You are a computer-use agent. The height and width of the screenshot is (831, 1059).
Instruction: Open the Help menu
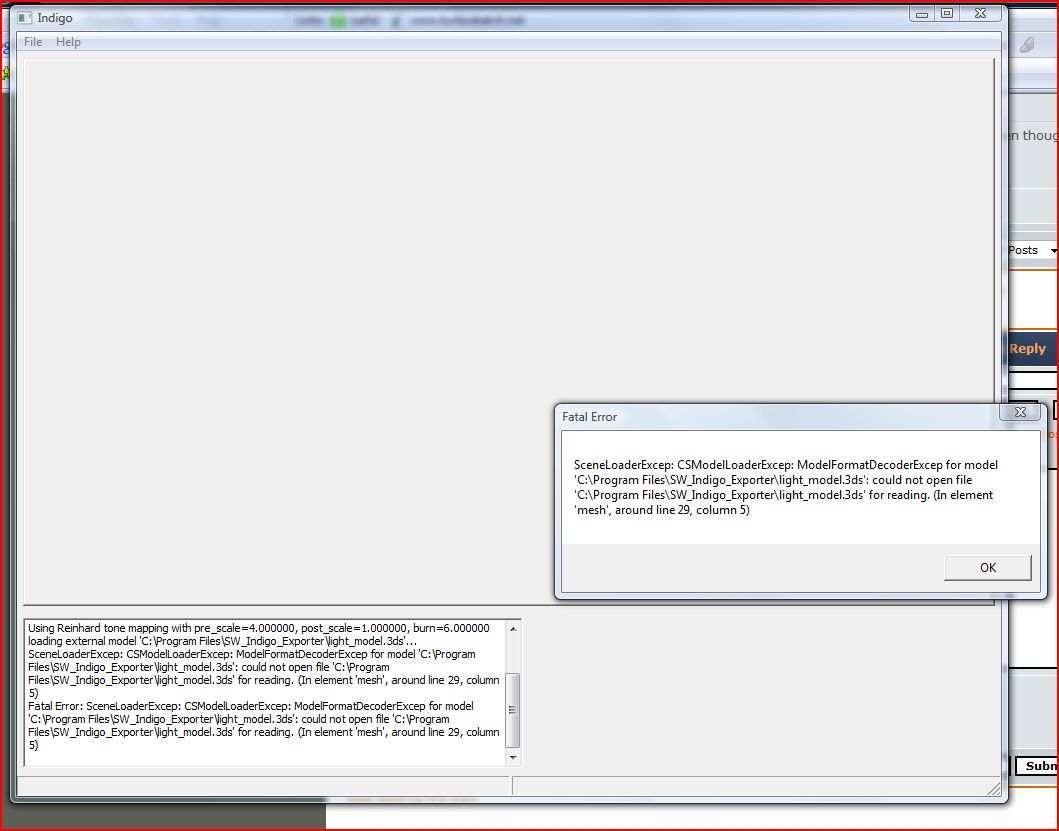(x=68, y=42)
